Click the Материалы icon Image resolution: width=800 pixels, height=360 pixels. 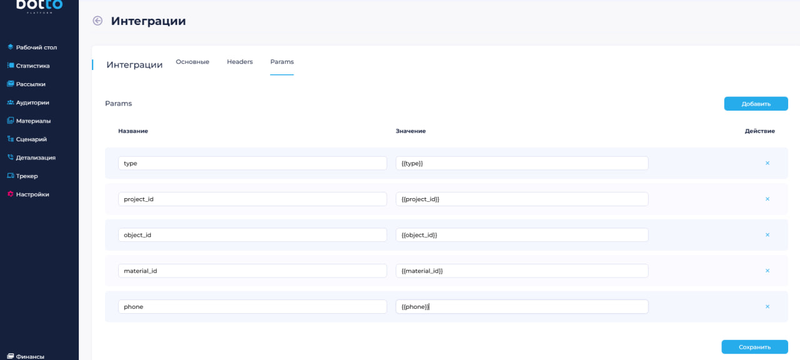[10, 120]
